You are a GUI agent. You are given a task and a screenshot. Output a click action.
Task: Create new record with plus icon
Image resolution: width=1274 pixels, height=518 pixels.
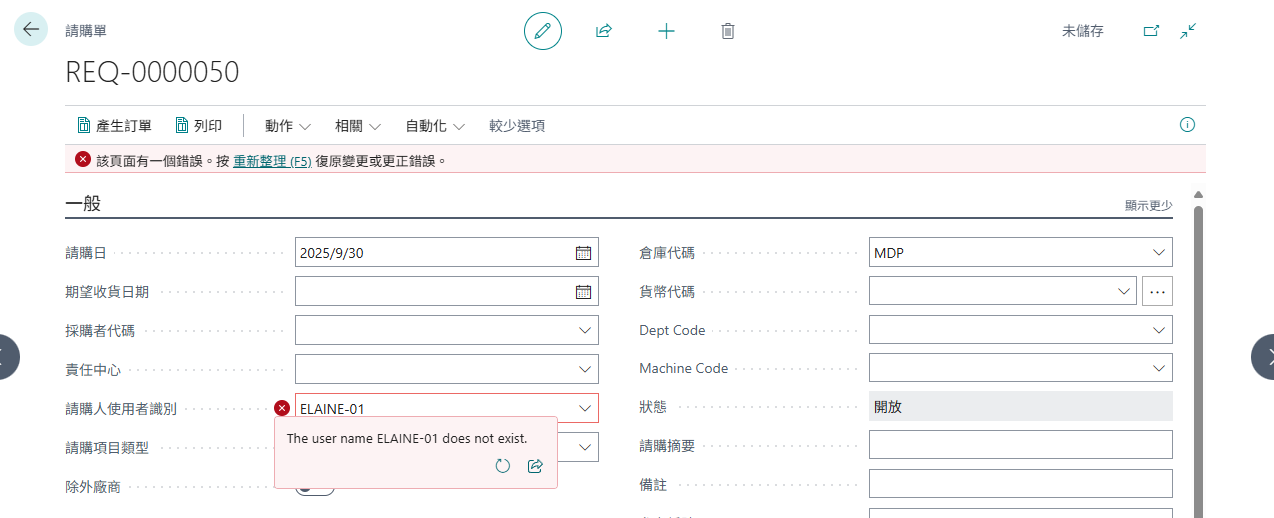[x=666, y=31]
